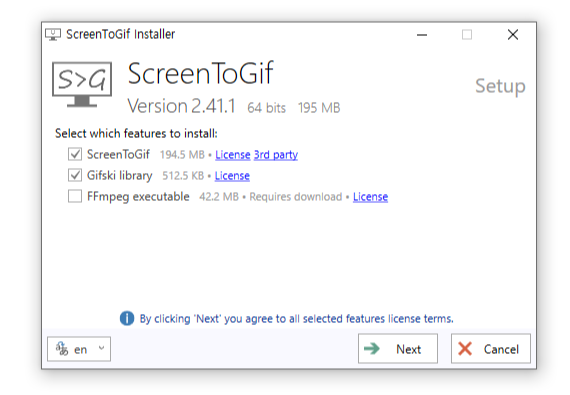Viewport: 570px width, 395px height.
Task: Click the '195 MB' total size text
Action: click(x=319, y=108)
